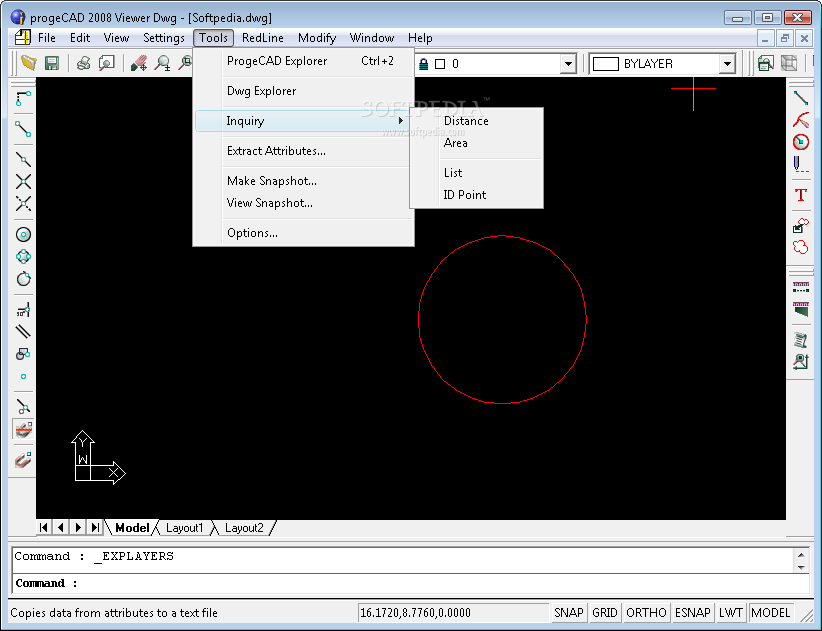
Task: Expand the Inquiry submenu
Action: pyautogui.click(x=303, y=121)
